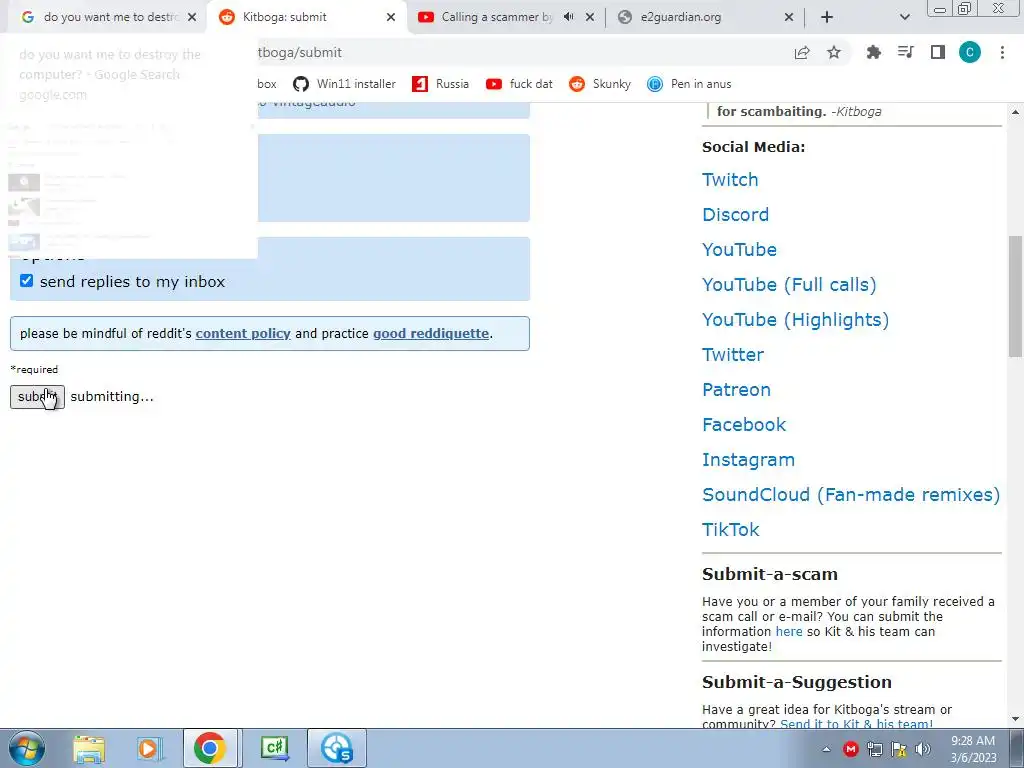Open the Win11 installer bookmark
Screen dimensions: 1024x768
pos(345,84)
